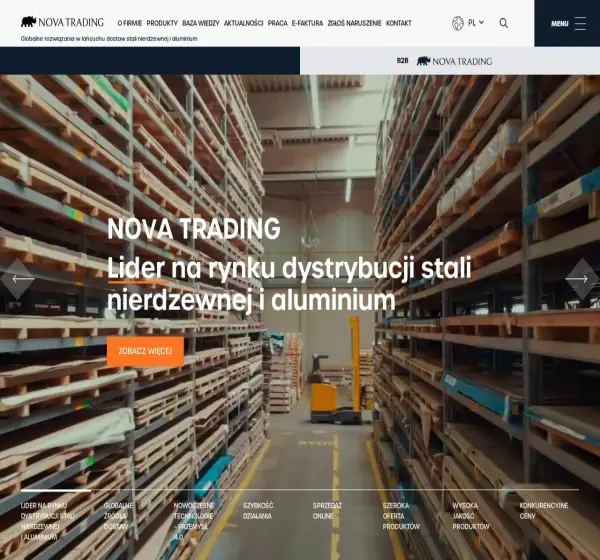Open the hamburger MENU icon
Viewport: 600px width, 560px height.
580,23
